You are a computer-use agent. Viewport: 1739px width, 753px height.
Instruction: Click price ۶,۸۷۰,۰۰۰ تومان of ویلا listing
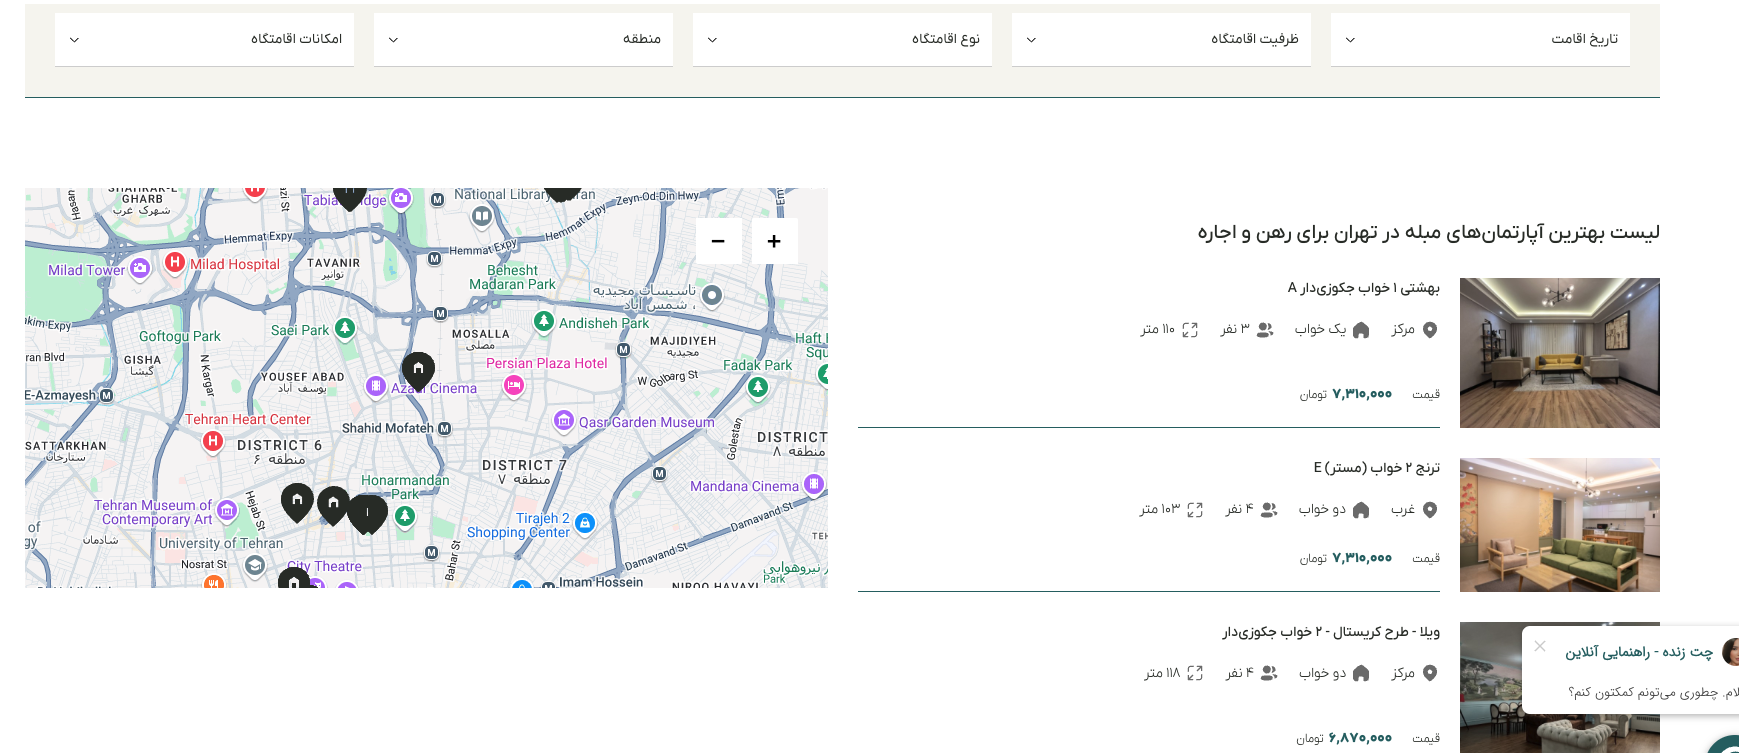(1344, 738)
